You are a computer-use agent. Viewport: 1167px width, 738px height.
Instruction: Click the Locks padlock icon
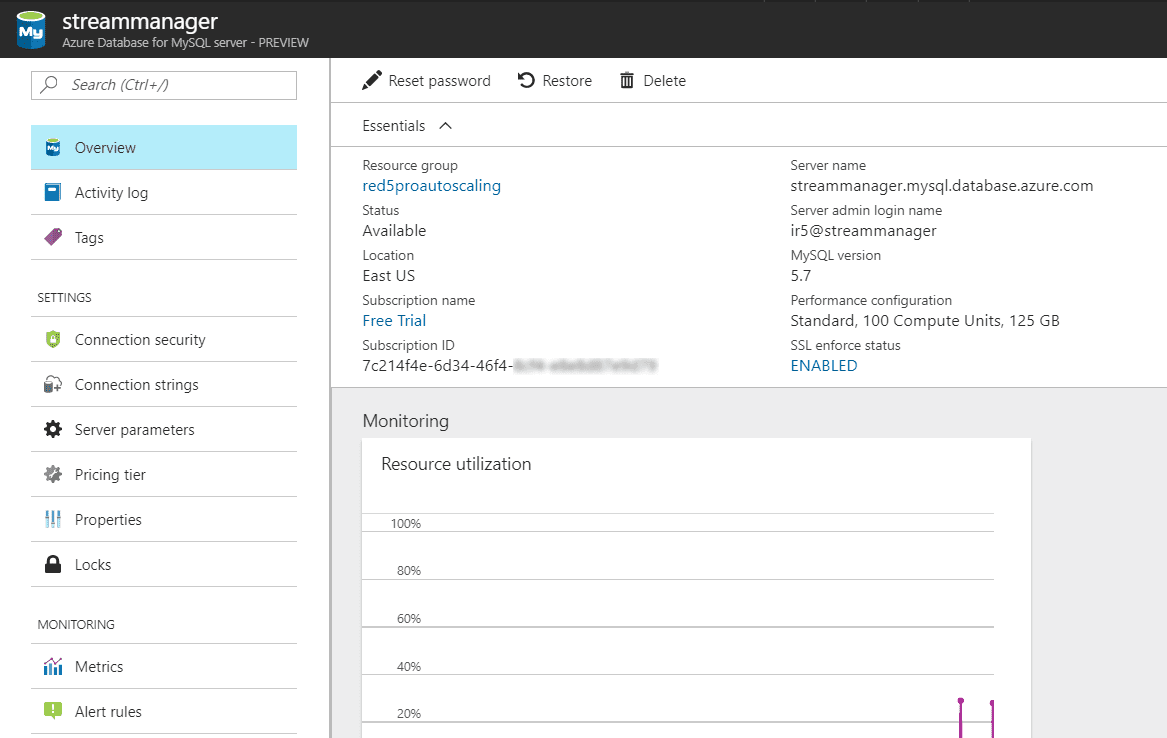tap(53, 565)
